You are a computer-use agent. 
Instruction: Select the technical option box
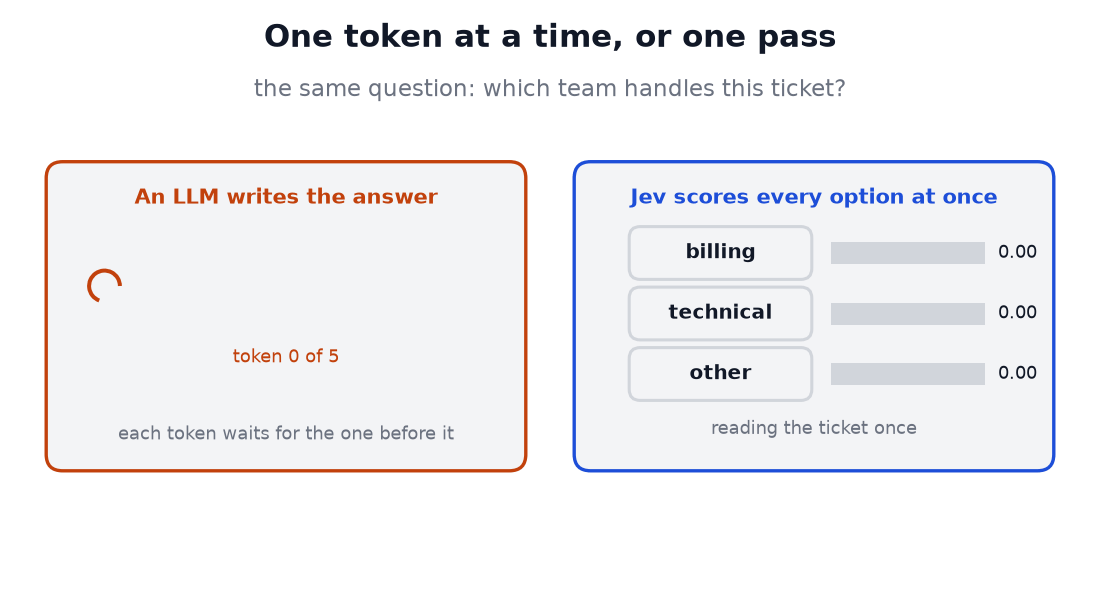[x=720, y=313]
